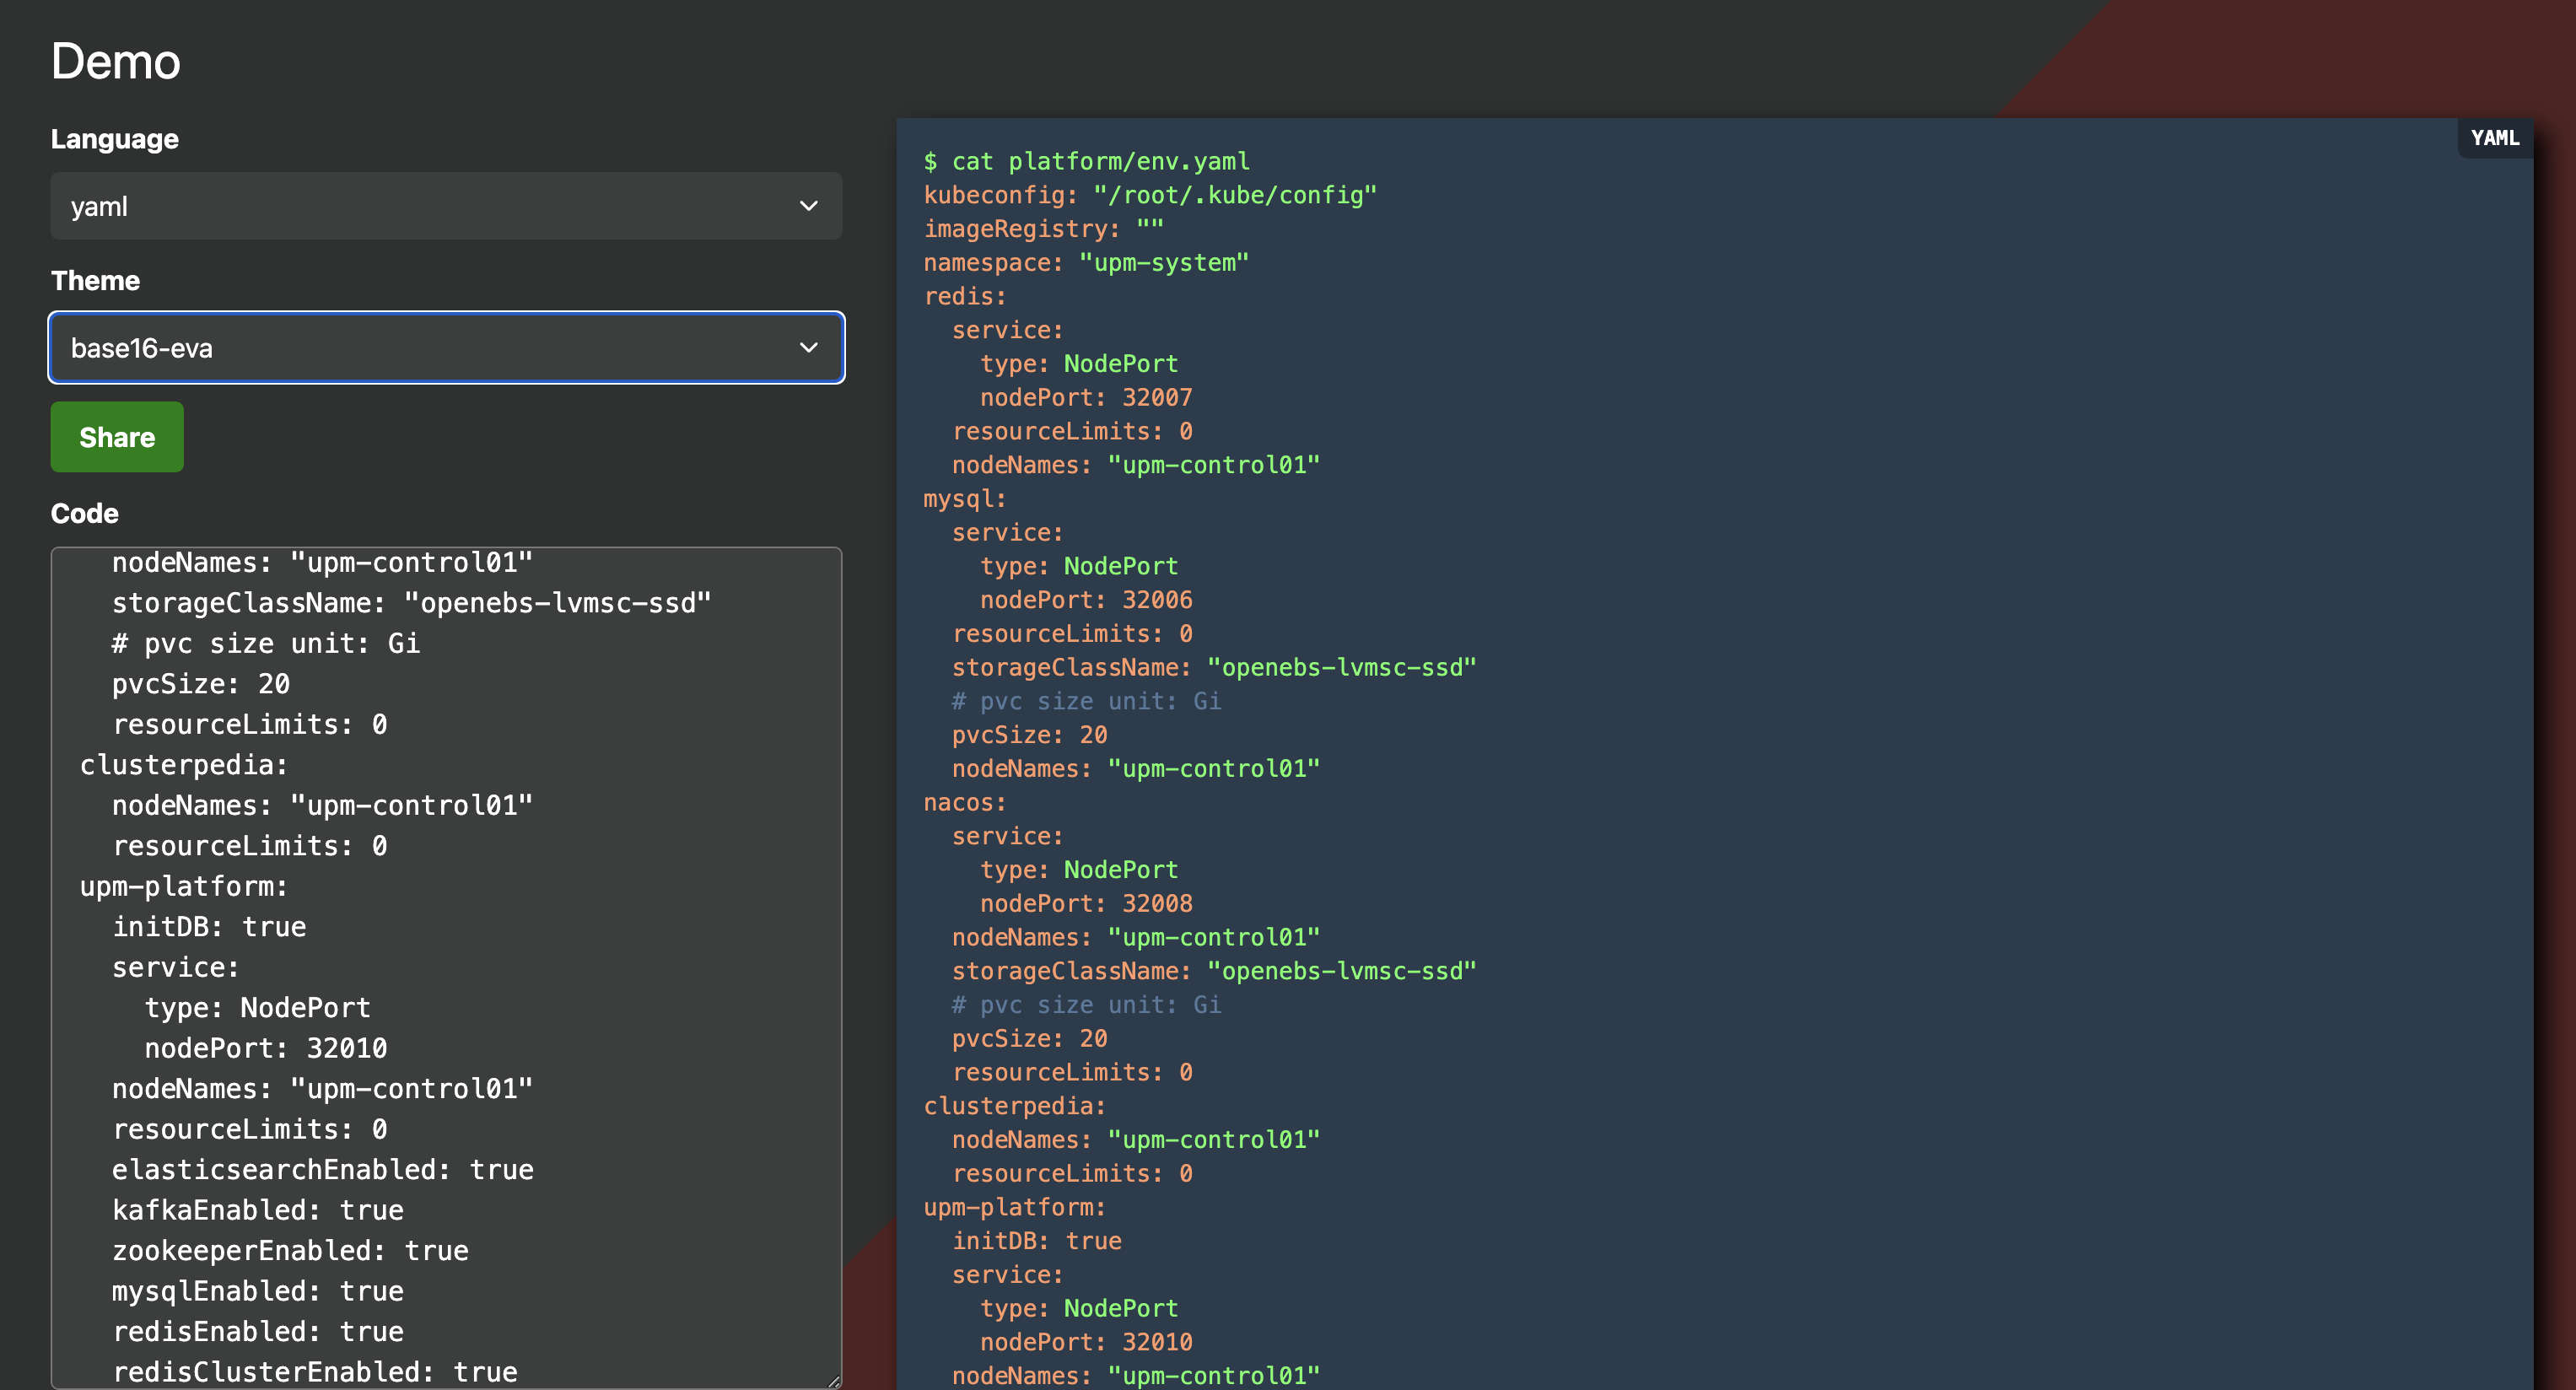Click 'elasticsearchEnabled: true' in the Code textarea
The image size is (2576, 1390).
[323, 1170]
